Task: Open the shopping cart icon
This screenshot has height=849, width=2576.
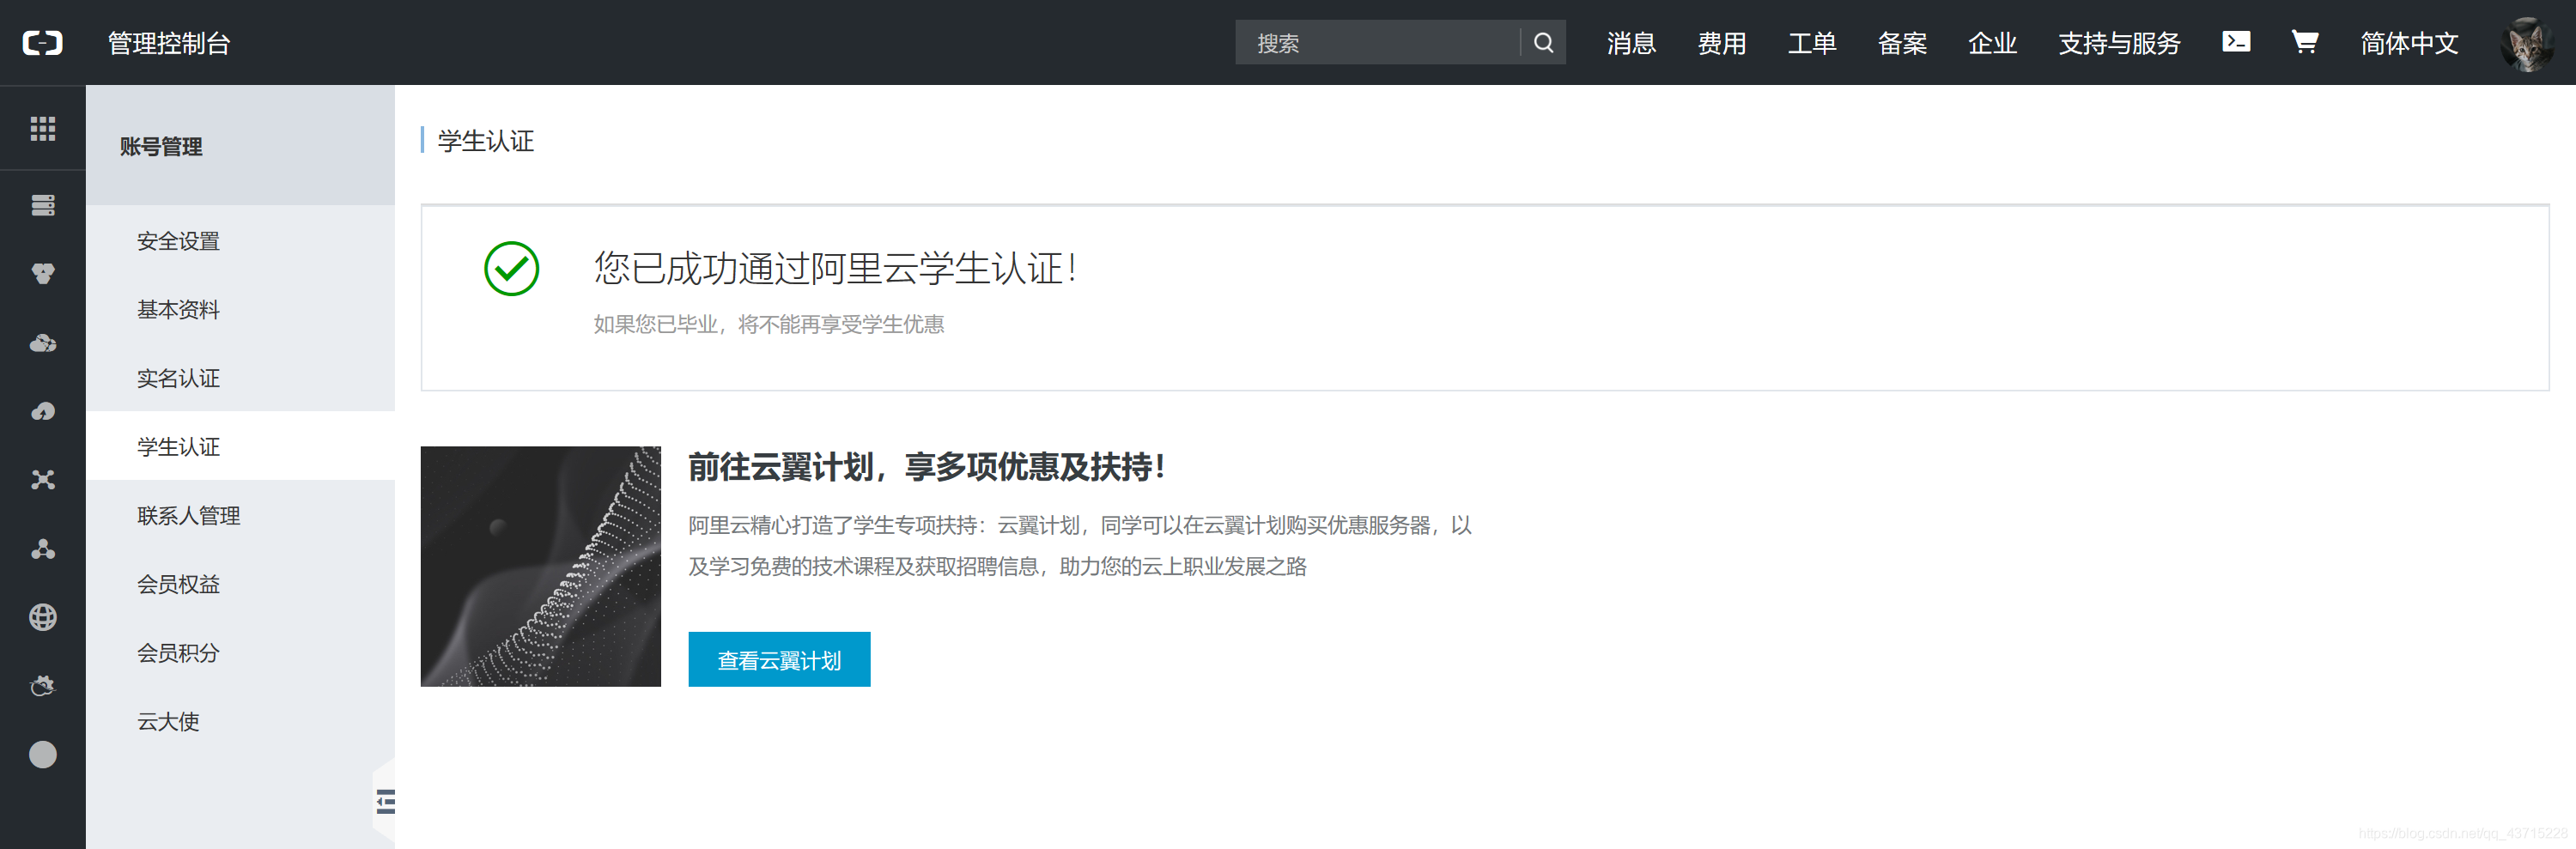Action: 2304,42
